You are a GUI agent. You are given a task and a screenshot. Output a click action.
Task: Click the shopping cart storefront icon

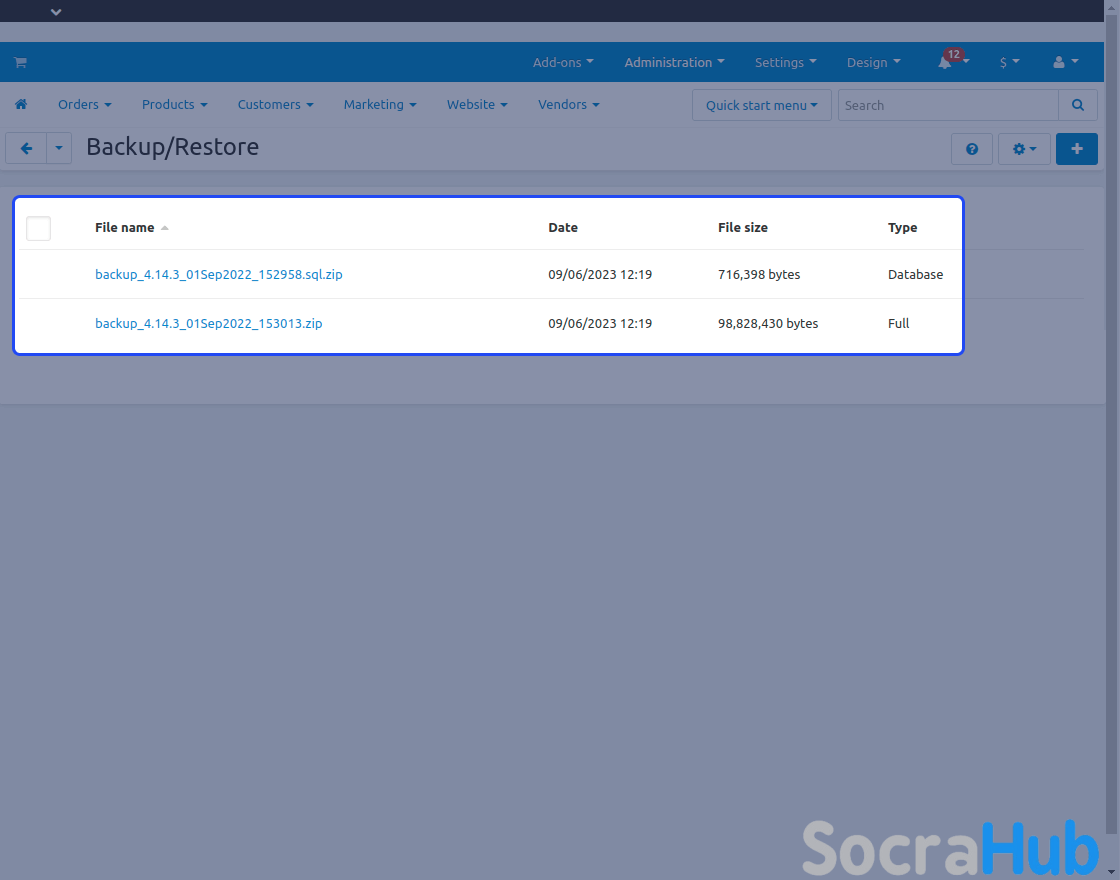click(20, 62)
